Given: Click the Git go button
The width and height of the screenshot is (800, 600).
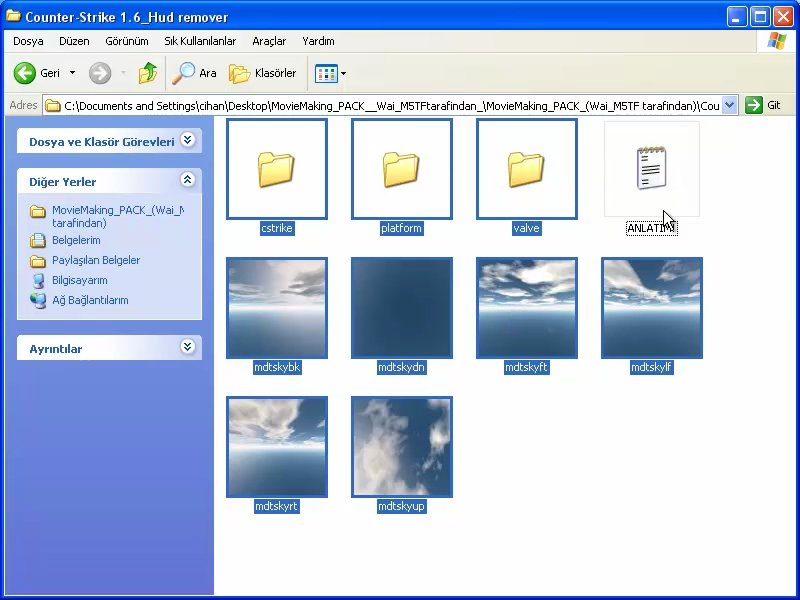Looking at the screenshot, I should coord(763,106).
